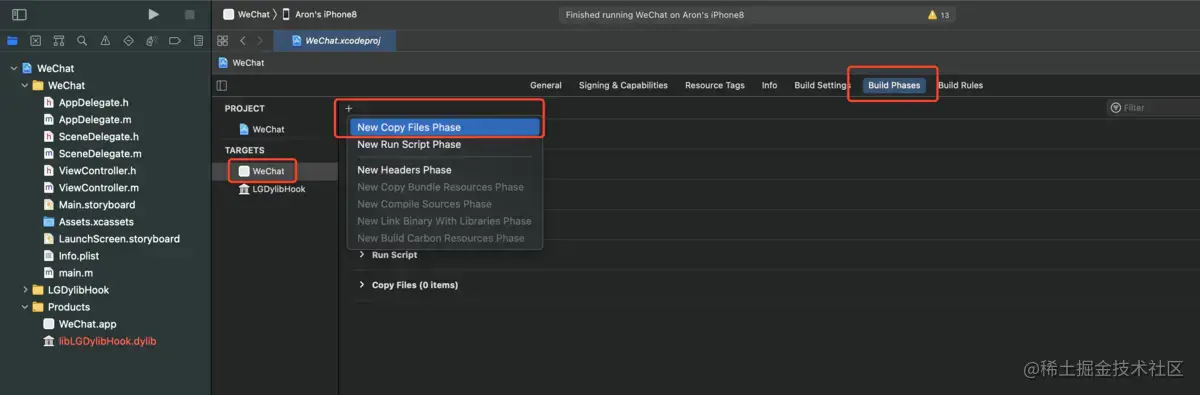The width and height of the screenshot is (1200, 395).
Task: Open the Signing & Capabilities tab
Action: click(623, 85)
